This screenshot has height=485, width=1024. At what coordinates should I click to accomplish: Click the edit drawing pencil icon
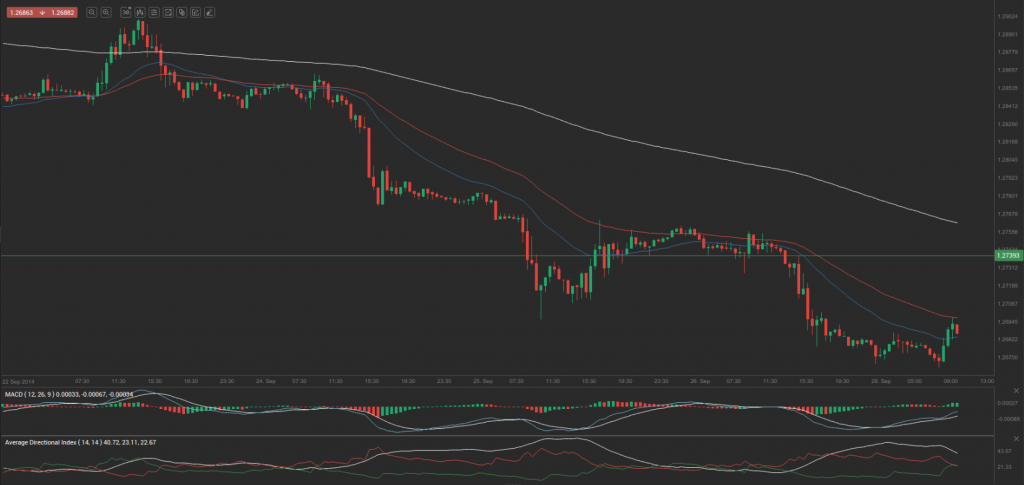(195, 13)
